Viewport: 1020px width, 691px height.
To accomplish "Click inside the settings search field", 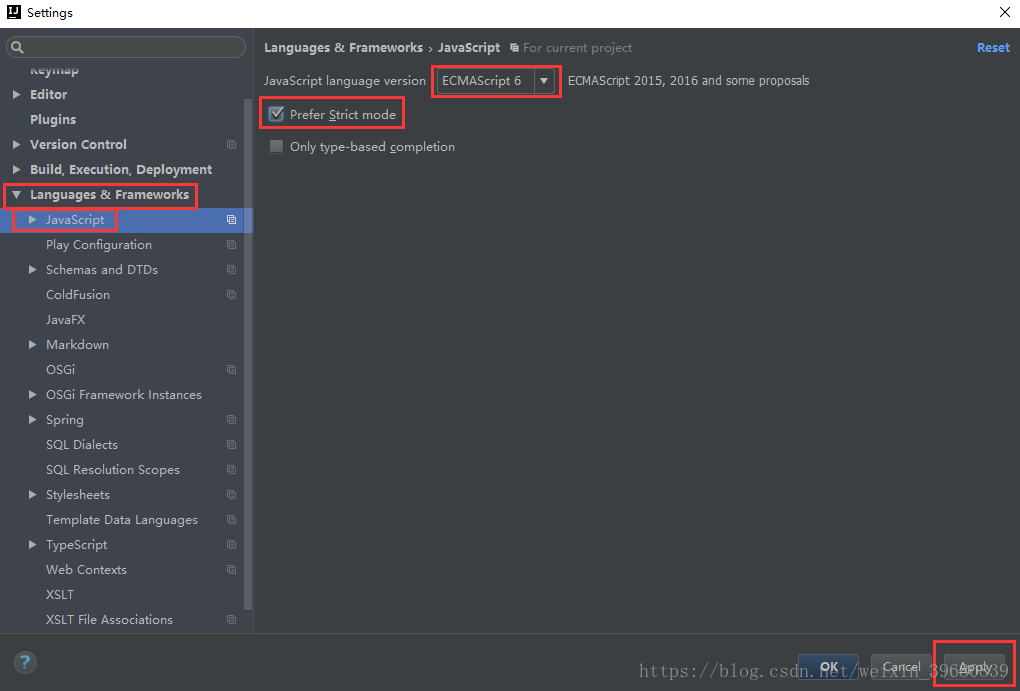I will [126, 47].
